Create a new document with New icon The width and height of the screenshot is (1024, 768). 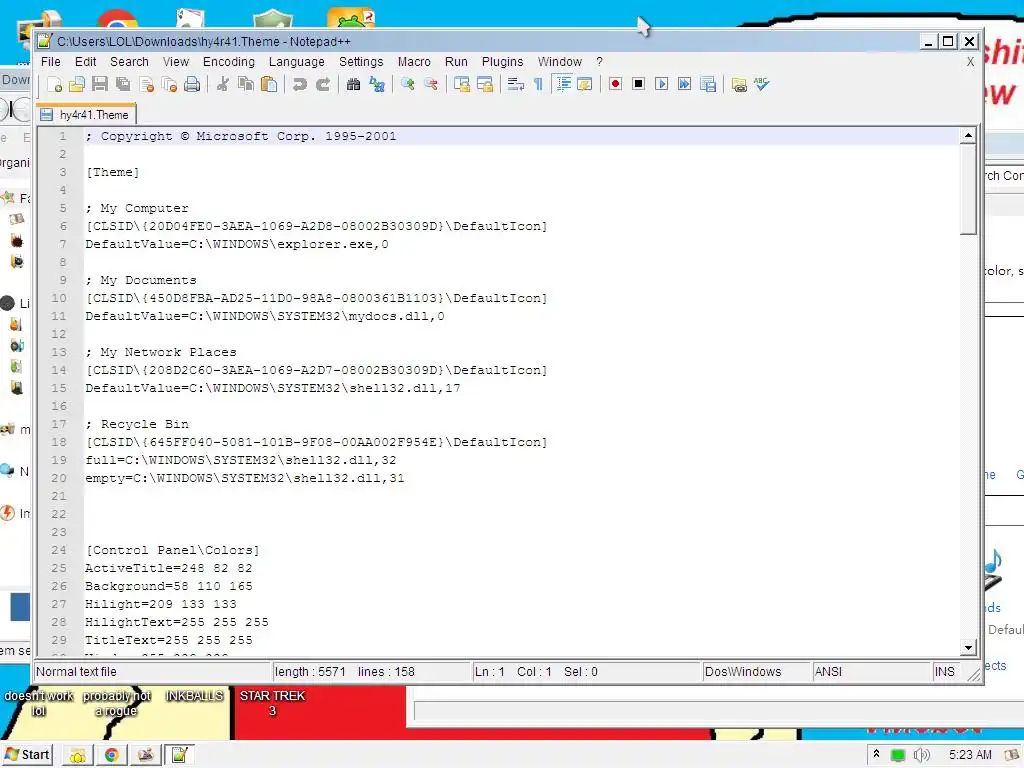[x=55, y=84]
